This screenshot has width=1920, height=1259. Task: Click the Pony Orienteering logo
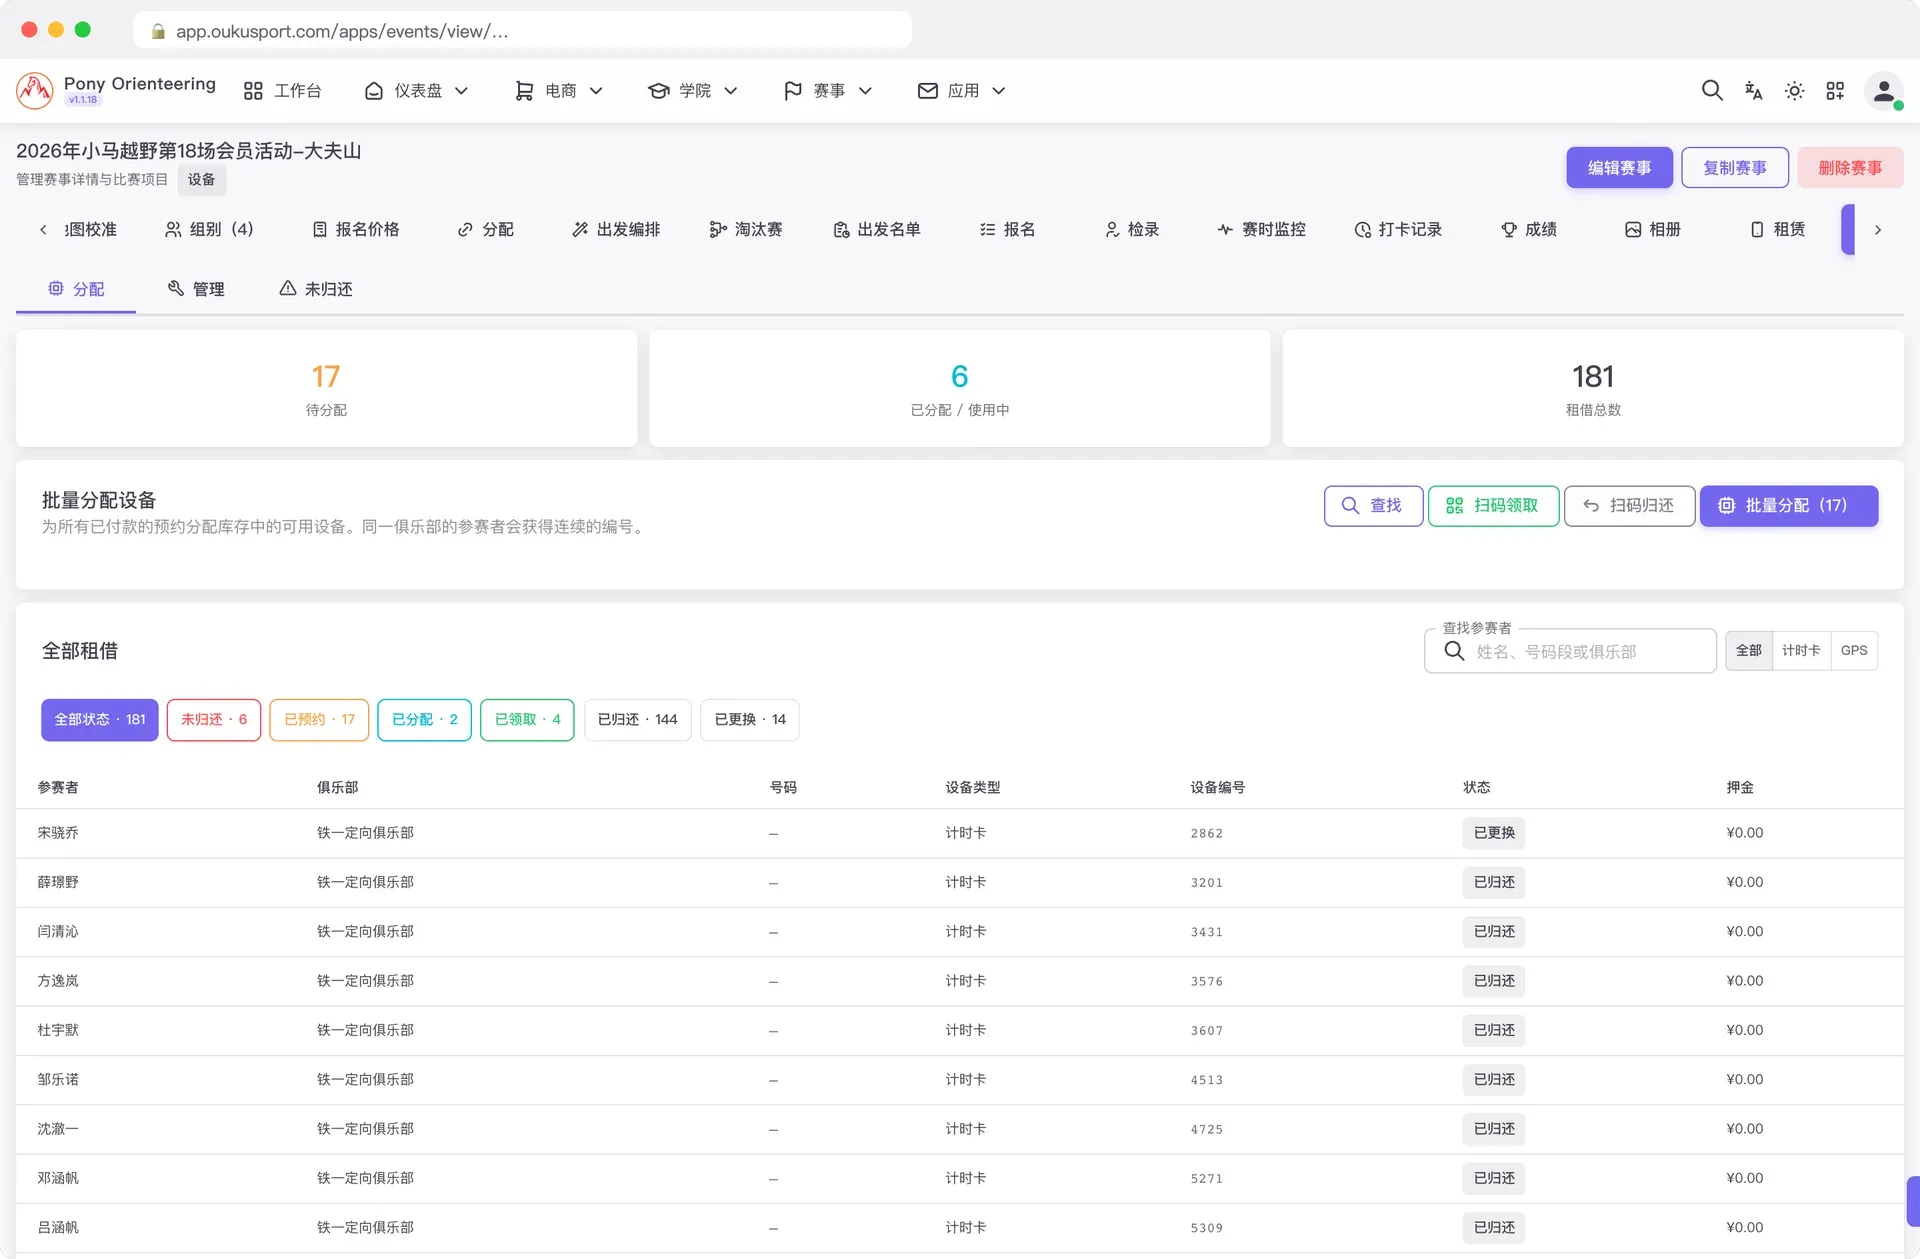pyautogui.click(x=35, y=90)
